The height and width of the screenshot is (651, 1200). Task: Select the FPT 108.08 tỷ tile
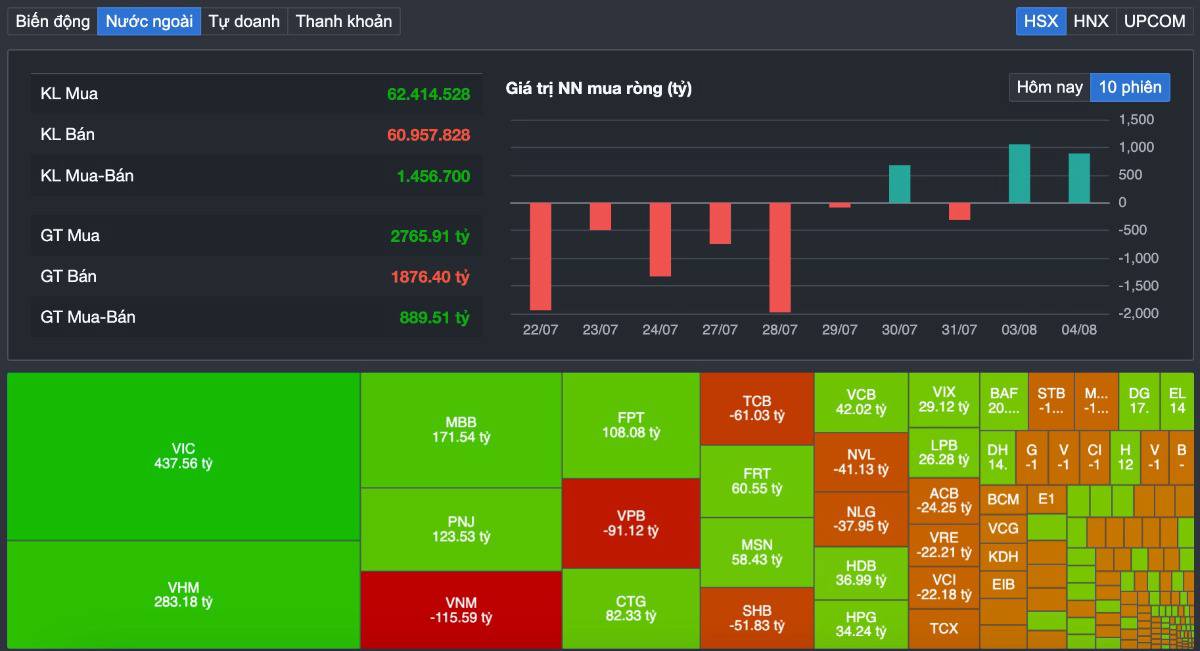631,426
